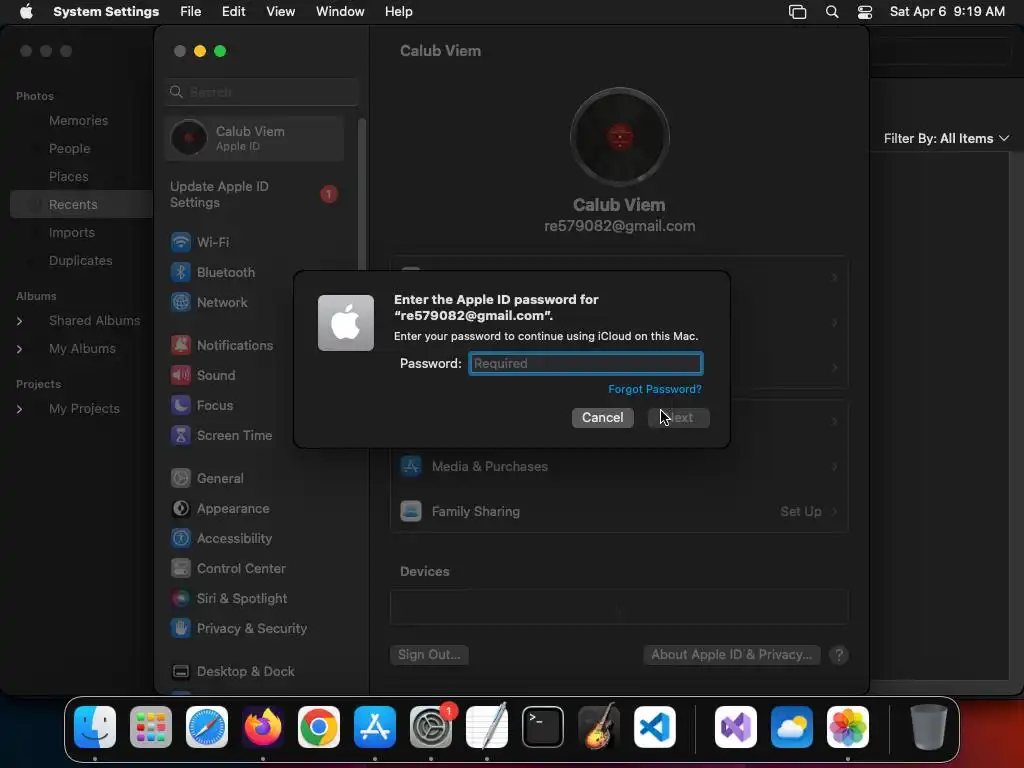Viewport: 1024px width, 768px height.
Task: Open Terminal from the Dock
Action: [543, 727]
